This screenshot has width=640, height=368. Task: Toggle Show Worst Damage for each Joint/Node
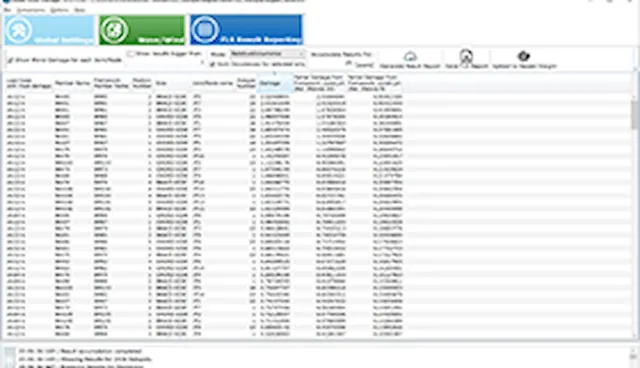(11, 60)
